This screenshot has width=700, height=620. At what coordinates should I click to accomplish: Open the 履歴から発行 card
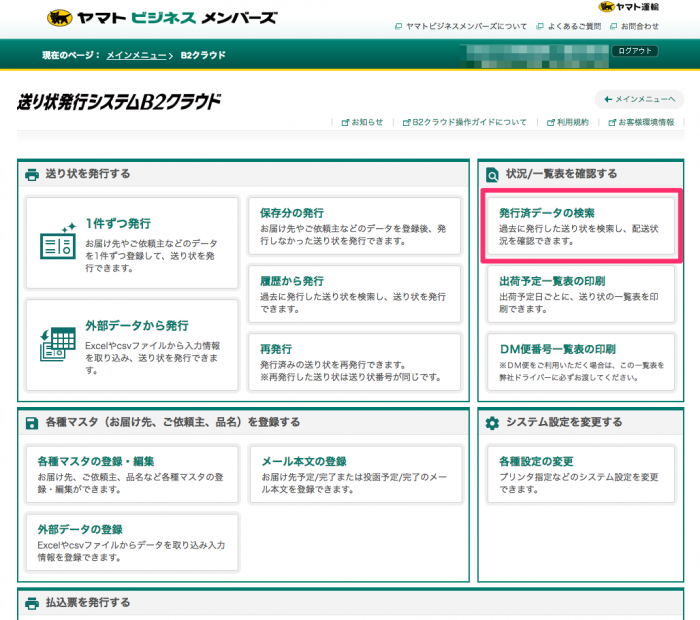pos(354,294)
